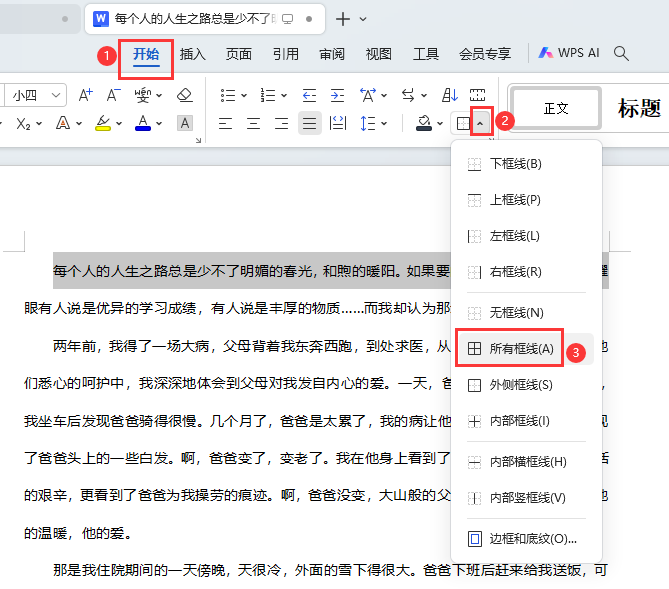Switch to the 工具 tab
Viewport: 669px width, 589px height.
click(426, 54)
